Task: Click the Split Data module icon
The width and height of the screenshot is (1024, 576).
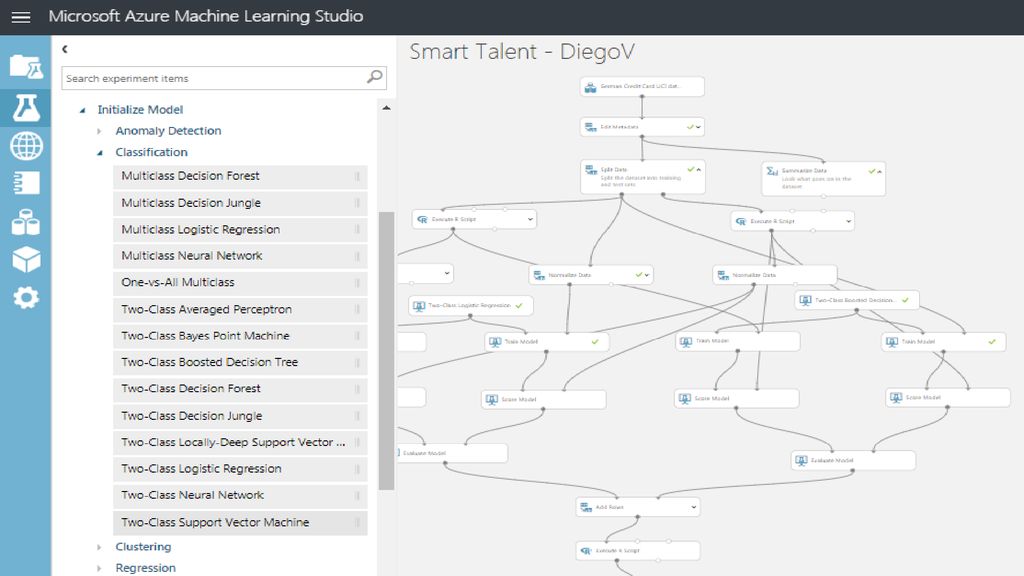Action: coord(591,170)
